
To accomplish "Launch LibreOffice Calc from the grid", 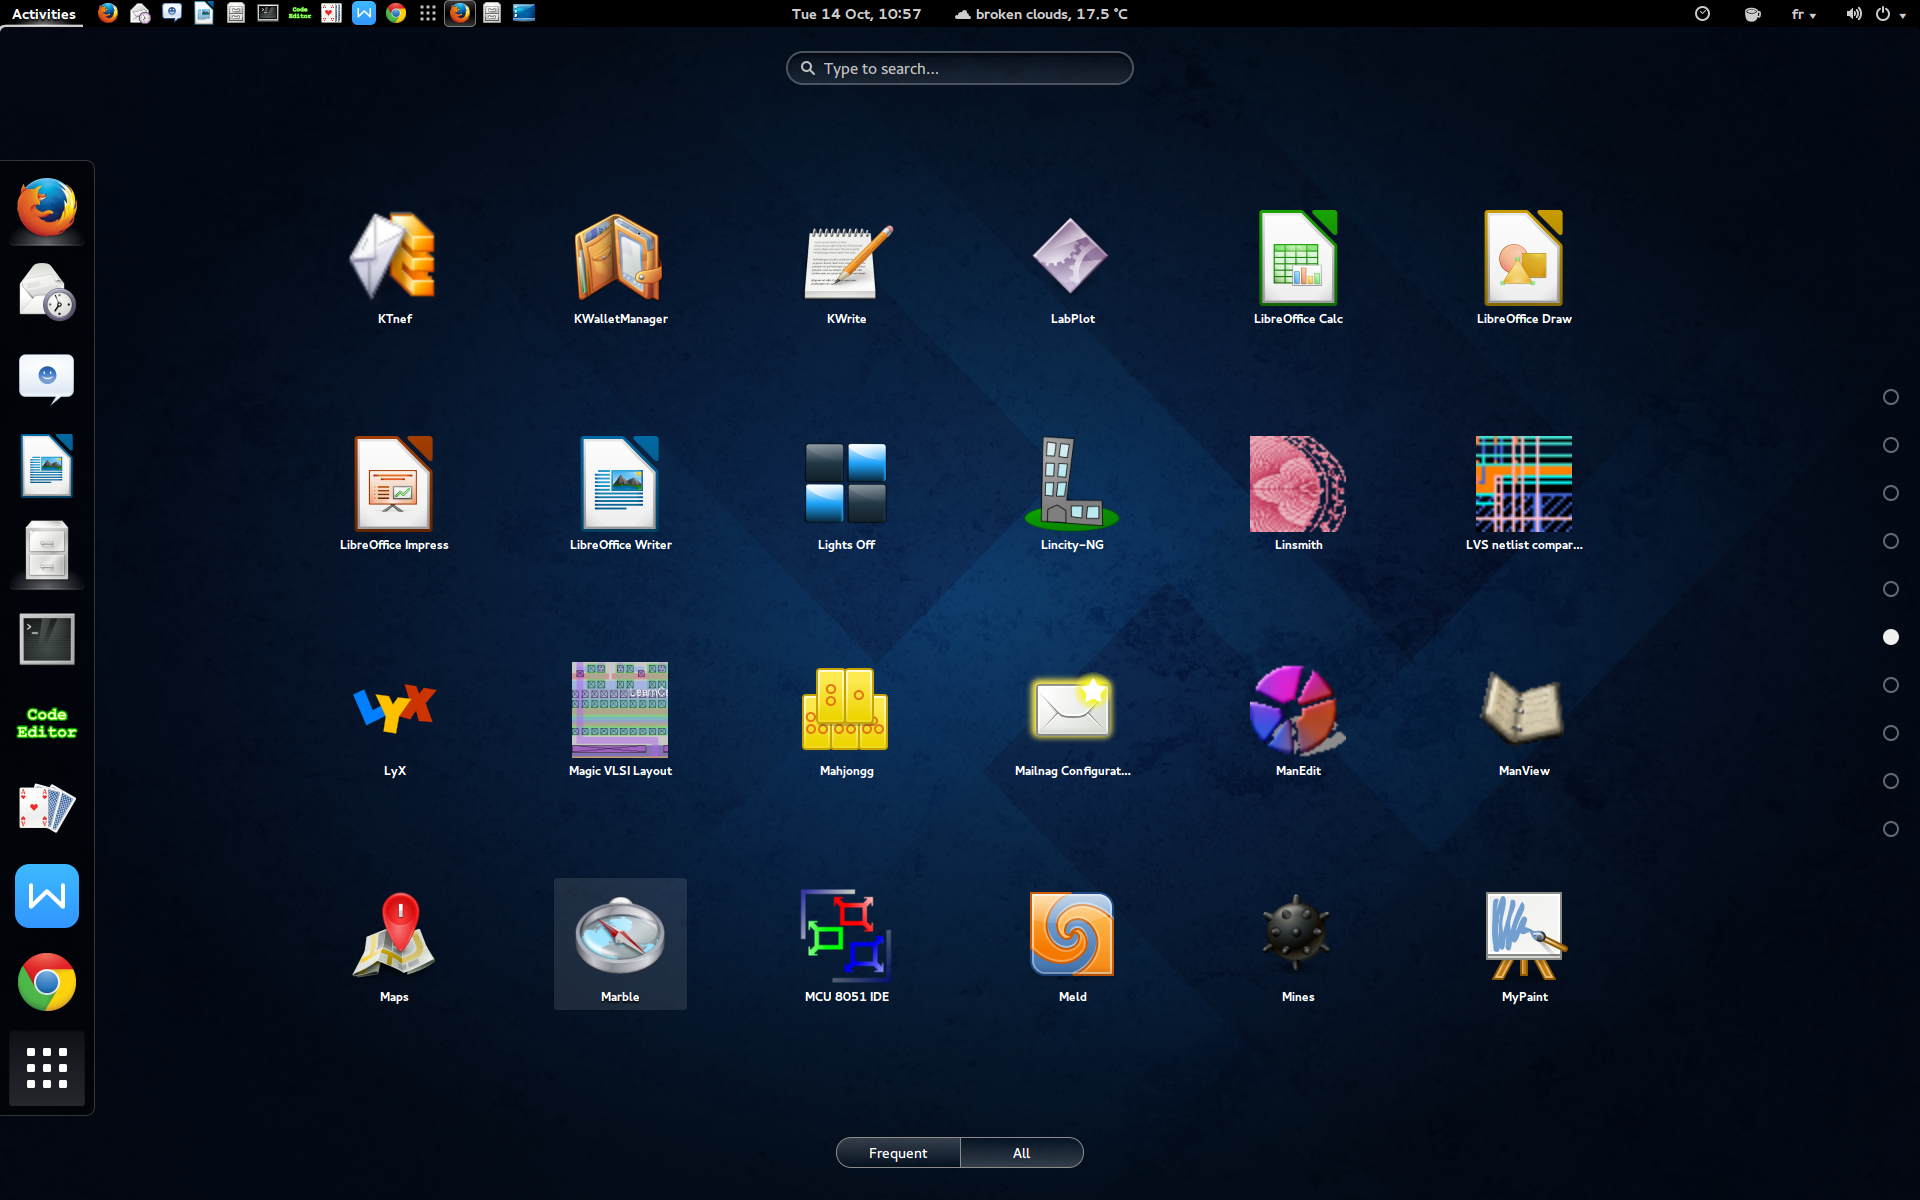I will (1298, 267).
